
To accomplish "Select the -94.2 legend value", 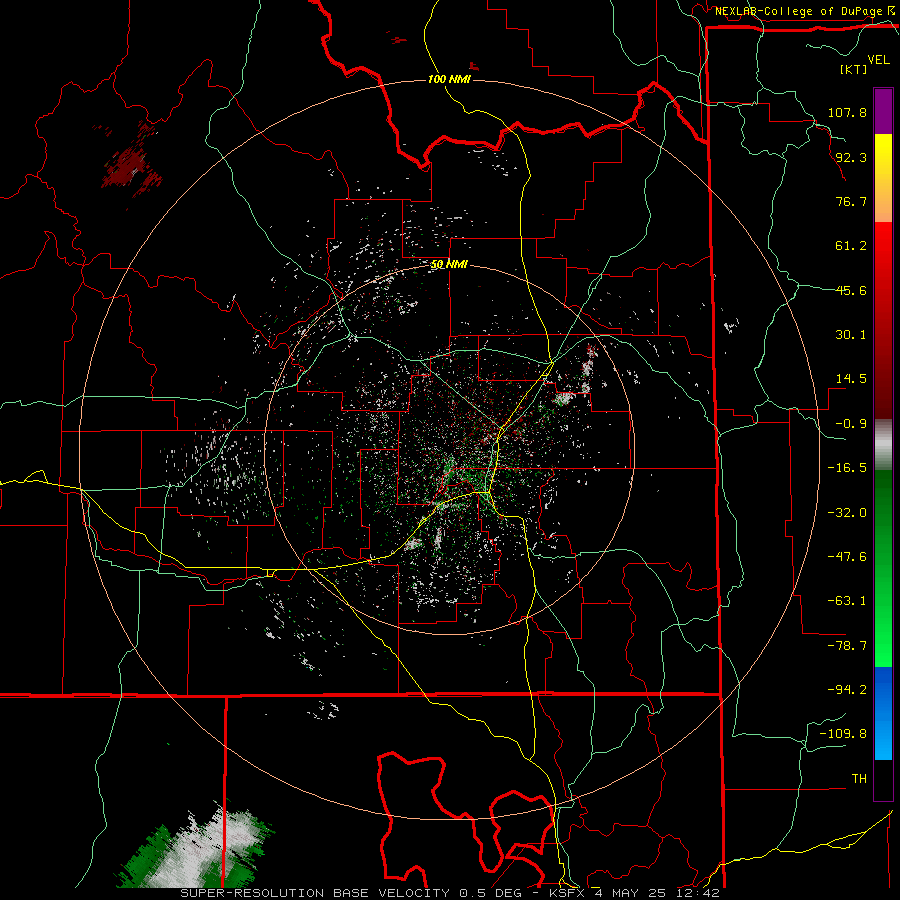I will 847,690.
